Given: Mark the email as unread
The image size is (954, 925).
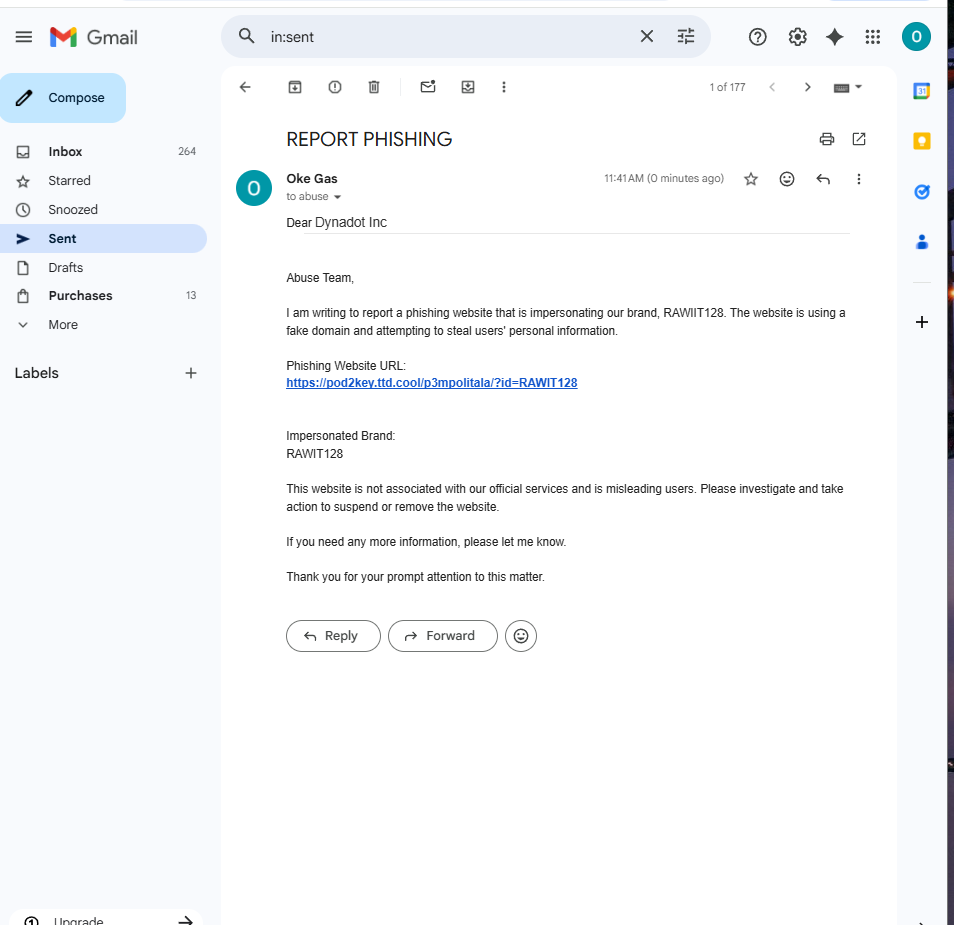Looking at the screenshot, I should click(428, 86).
